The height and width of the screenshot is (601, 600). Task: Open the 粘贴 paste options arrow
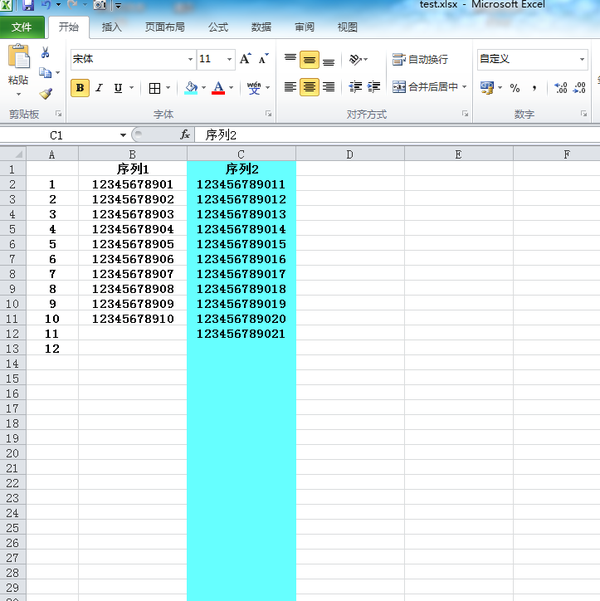tap(18, 95)
